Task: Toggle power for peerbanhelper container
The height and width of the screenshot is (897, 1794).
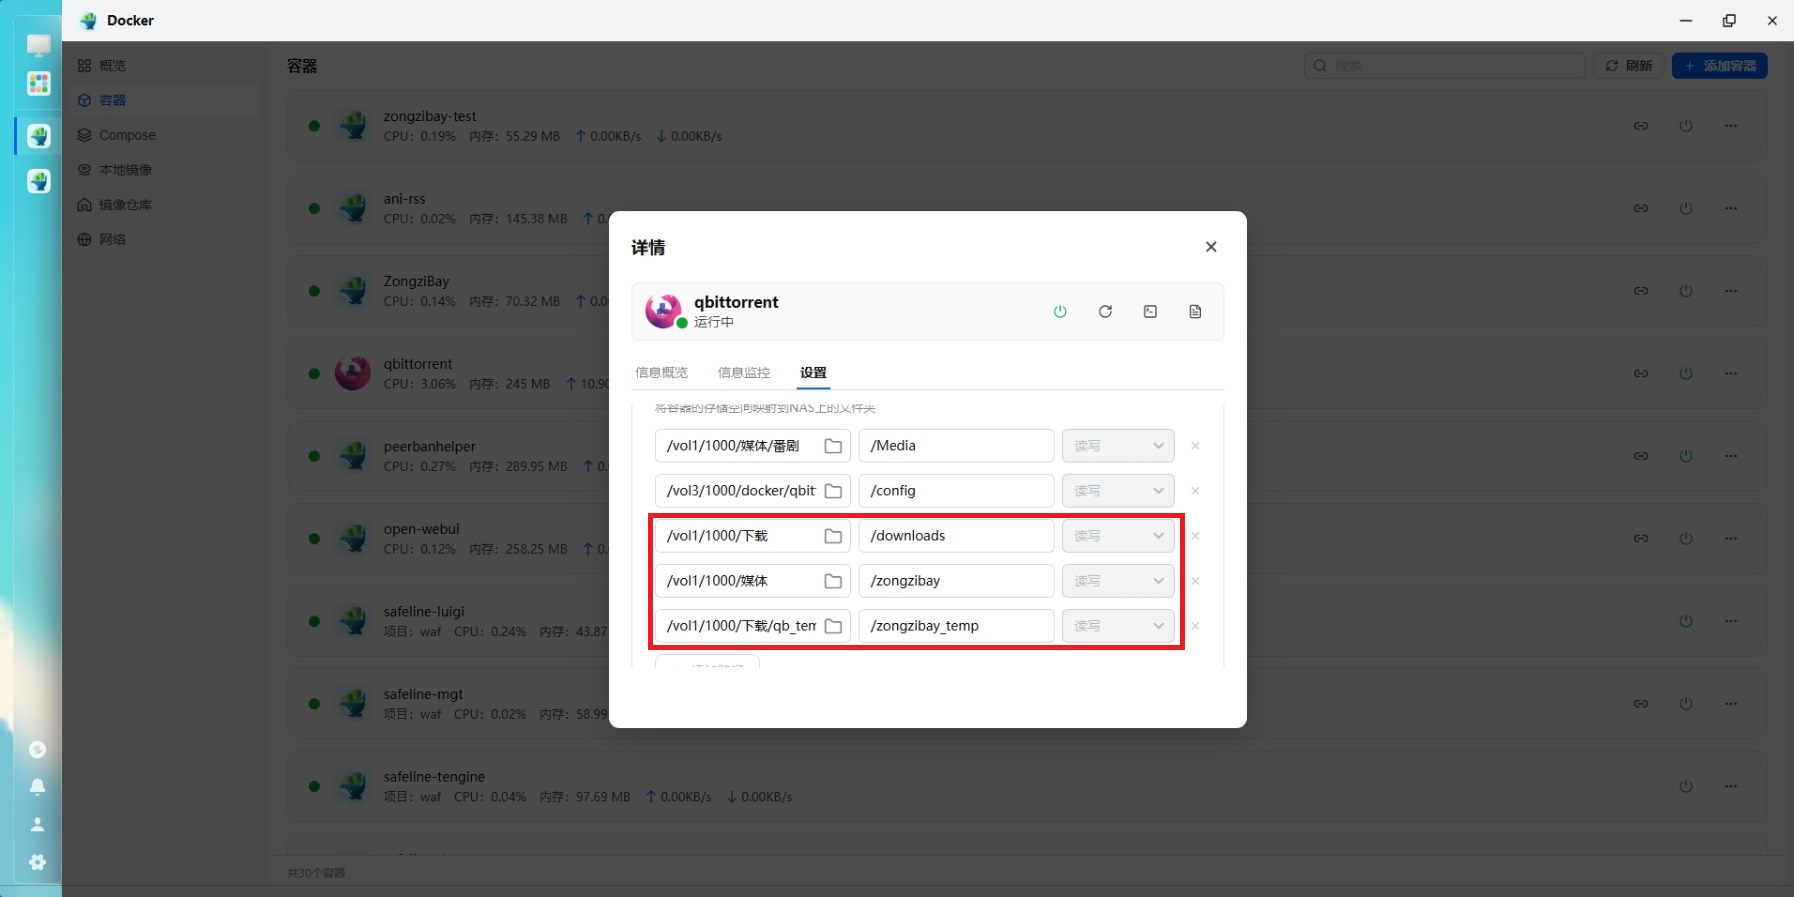Action: click(1686, 456)
